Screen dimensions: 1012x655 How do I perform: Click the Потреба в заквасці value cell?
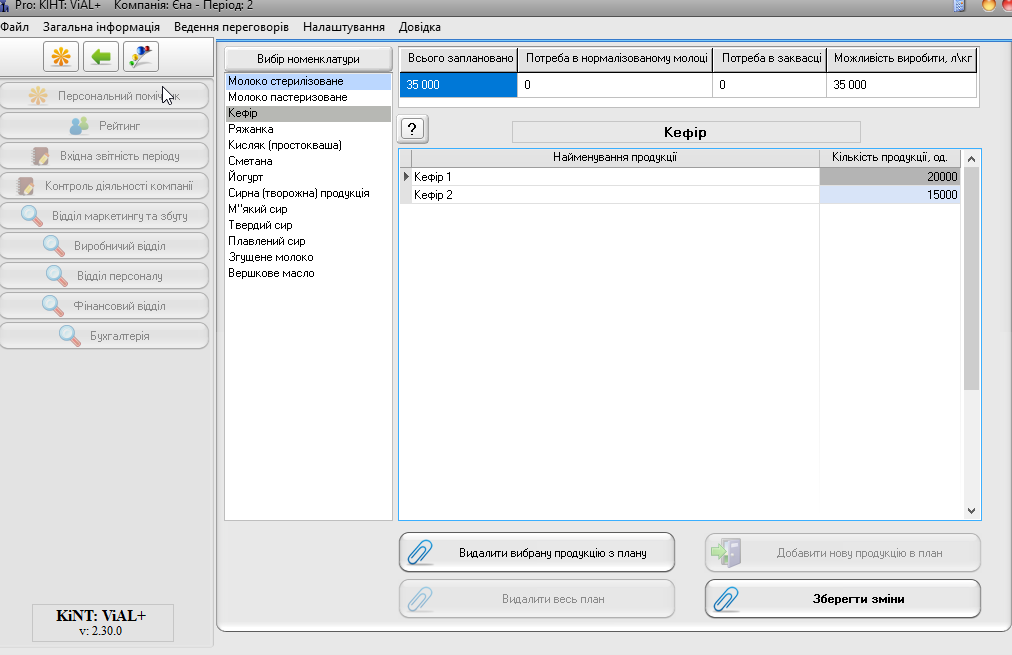point(769,85)
